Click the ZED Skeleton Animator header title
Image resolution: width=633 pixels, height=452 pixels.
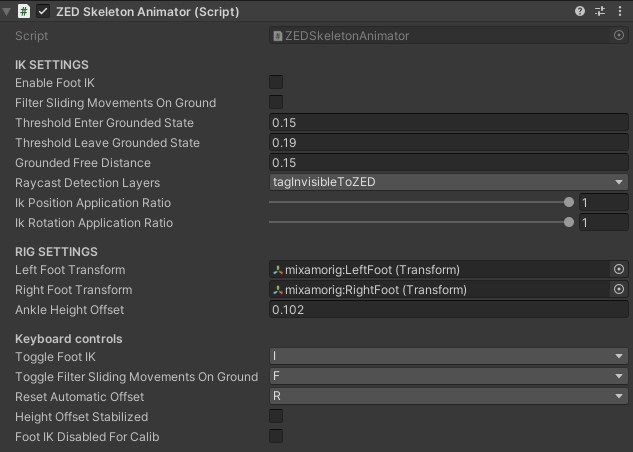click(x=147, y=11)
